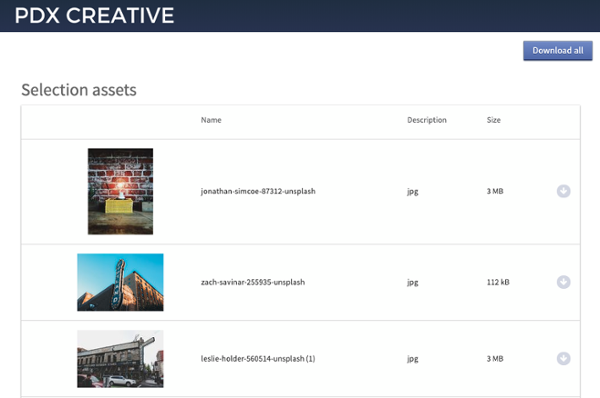
Task: Click the PDX CREATIVE logo title
Action: coord(94,16)
